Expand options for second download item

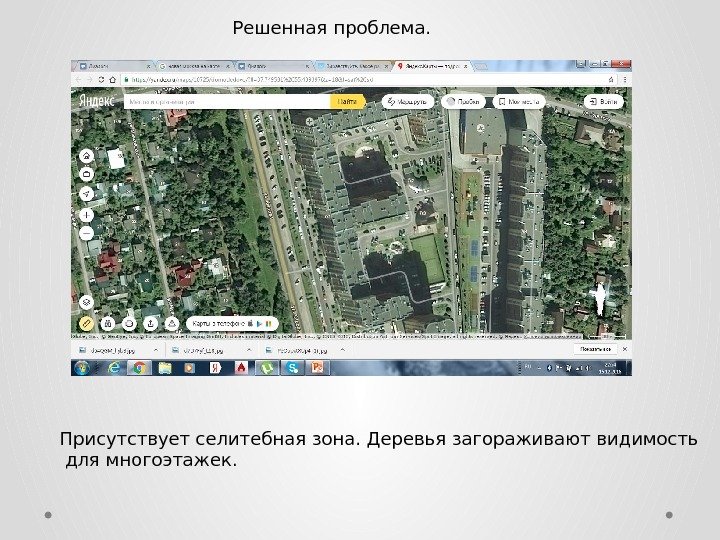[x=249, y=350]
